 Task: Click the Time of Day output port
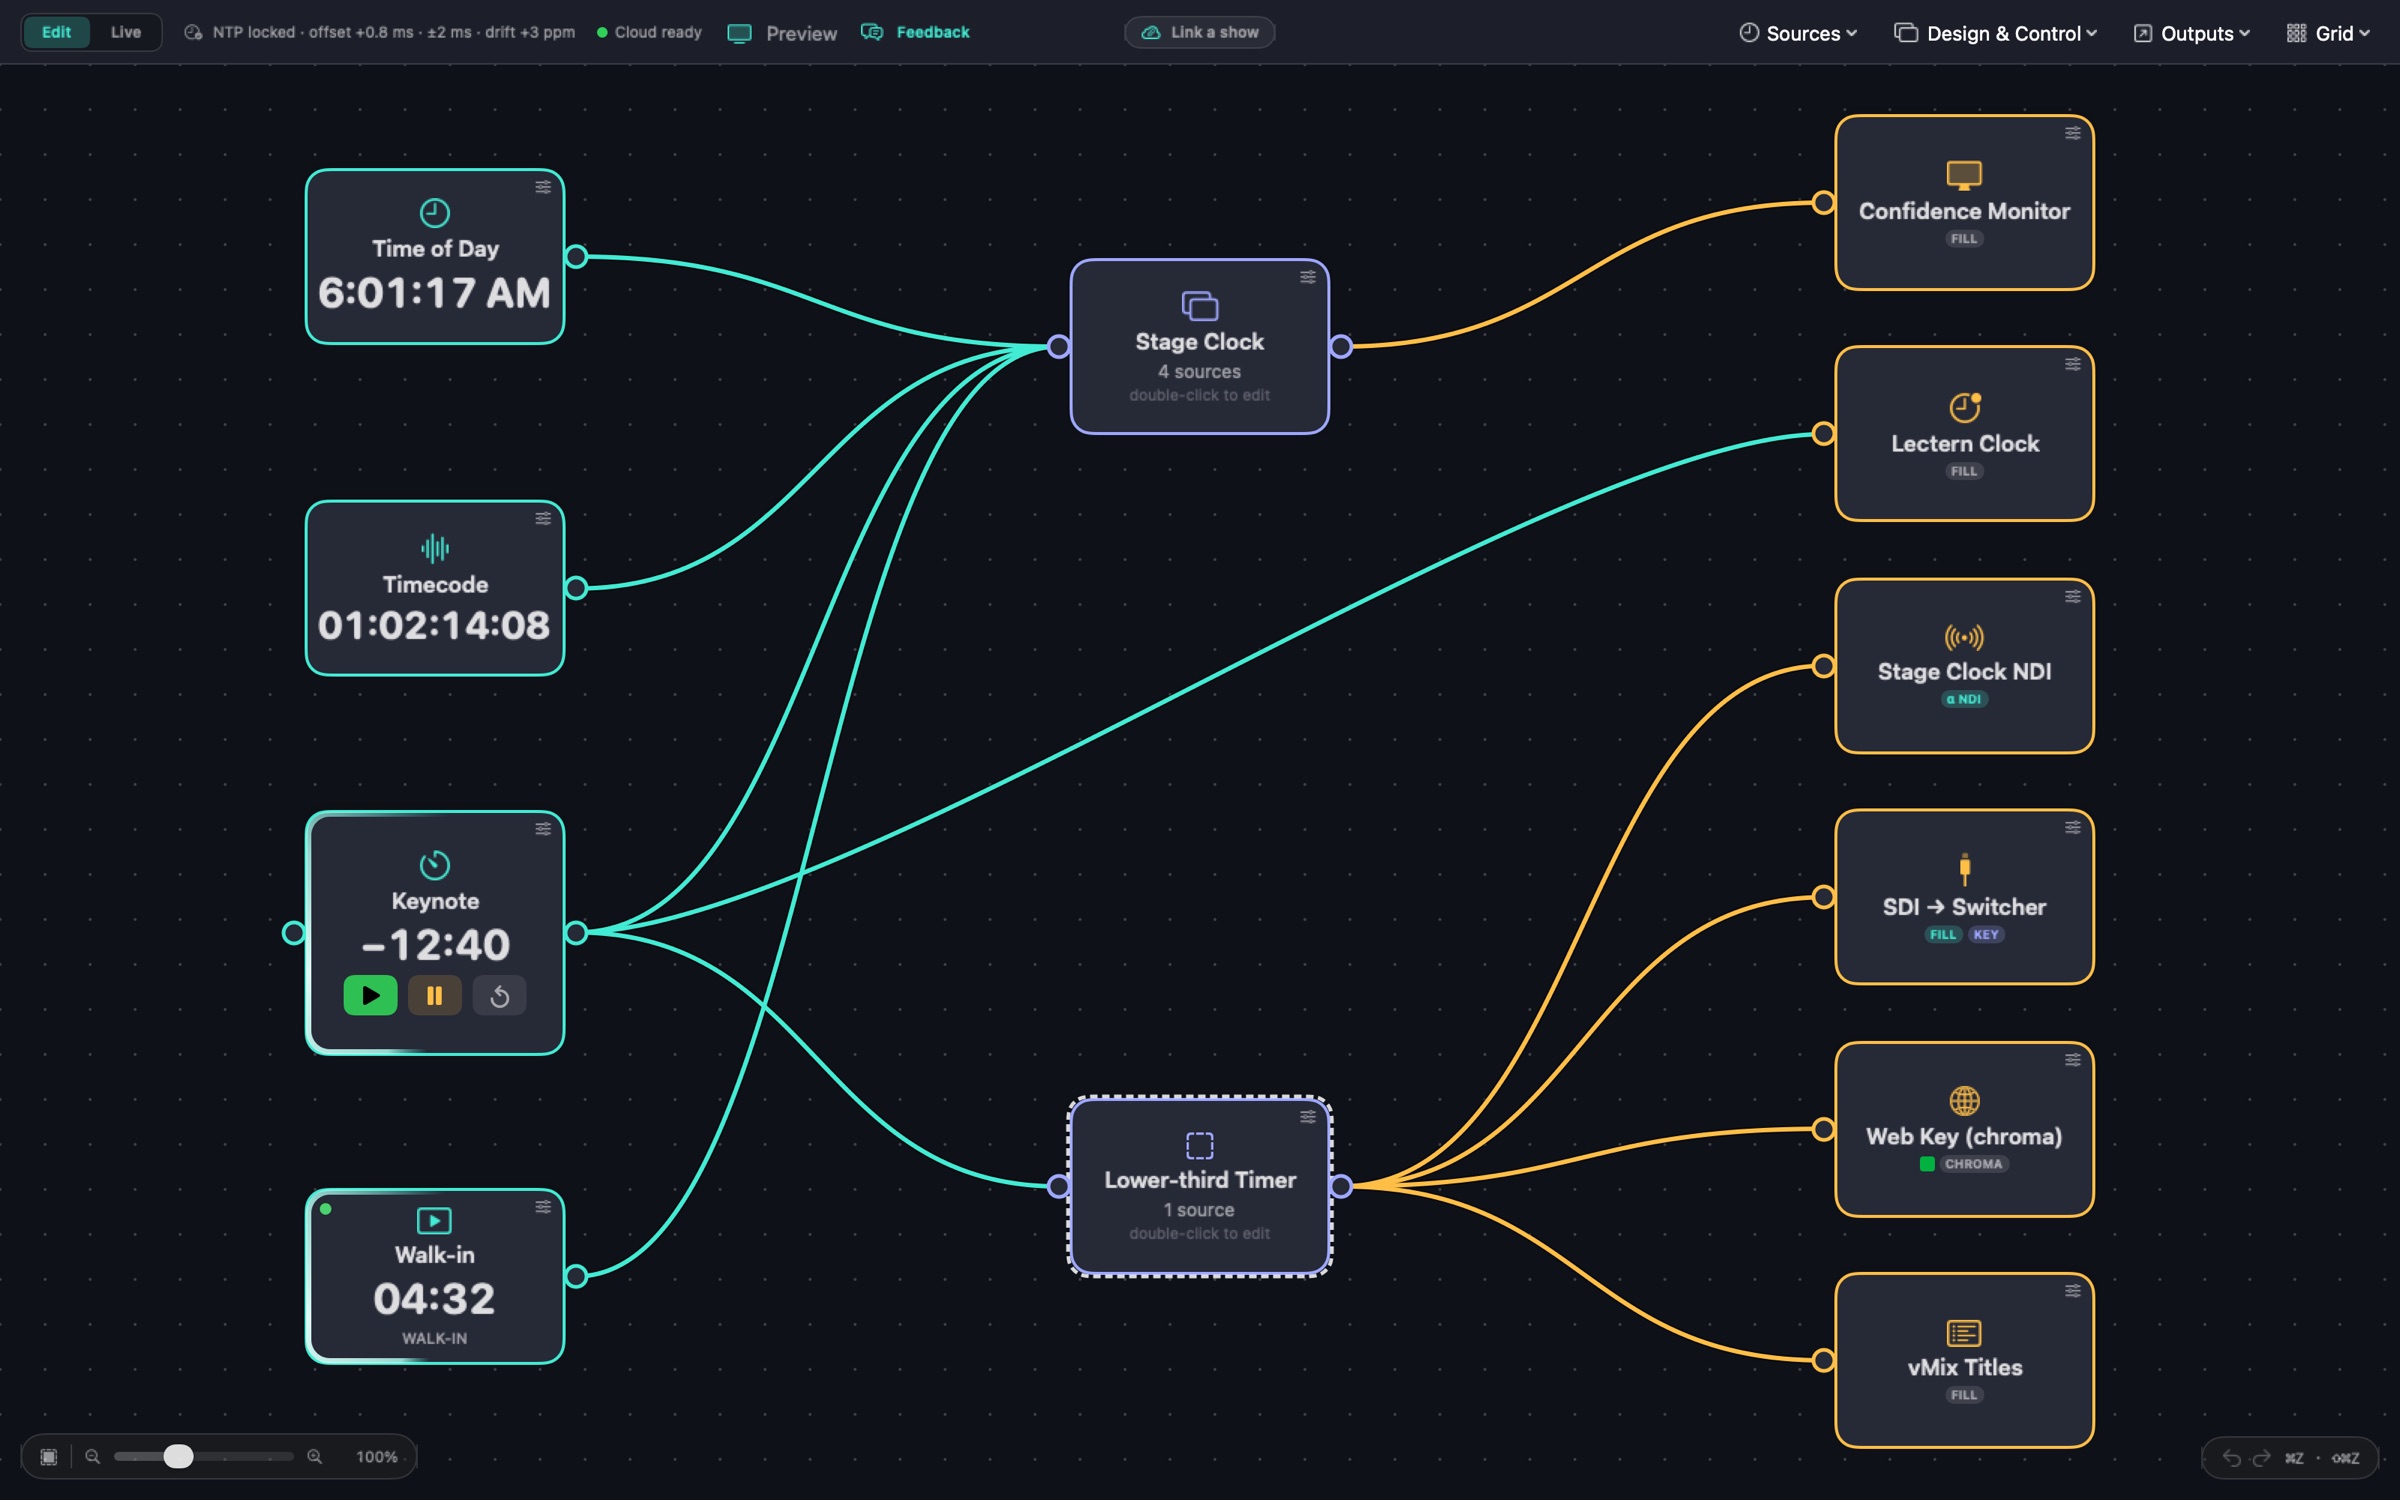pos(576,256)
